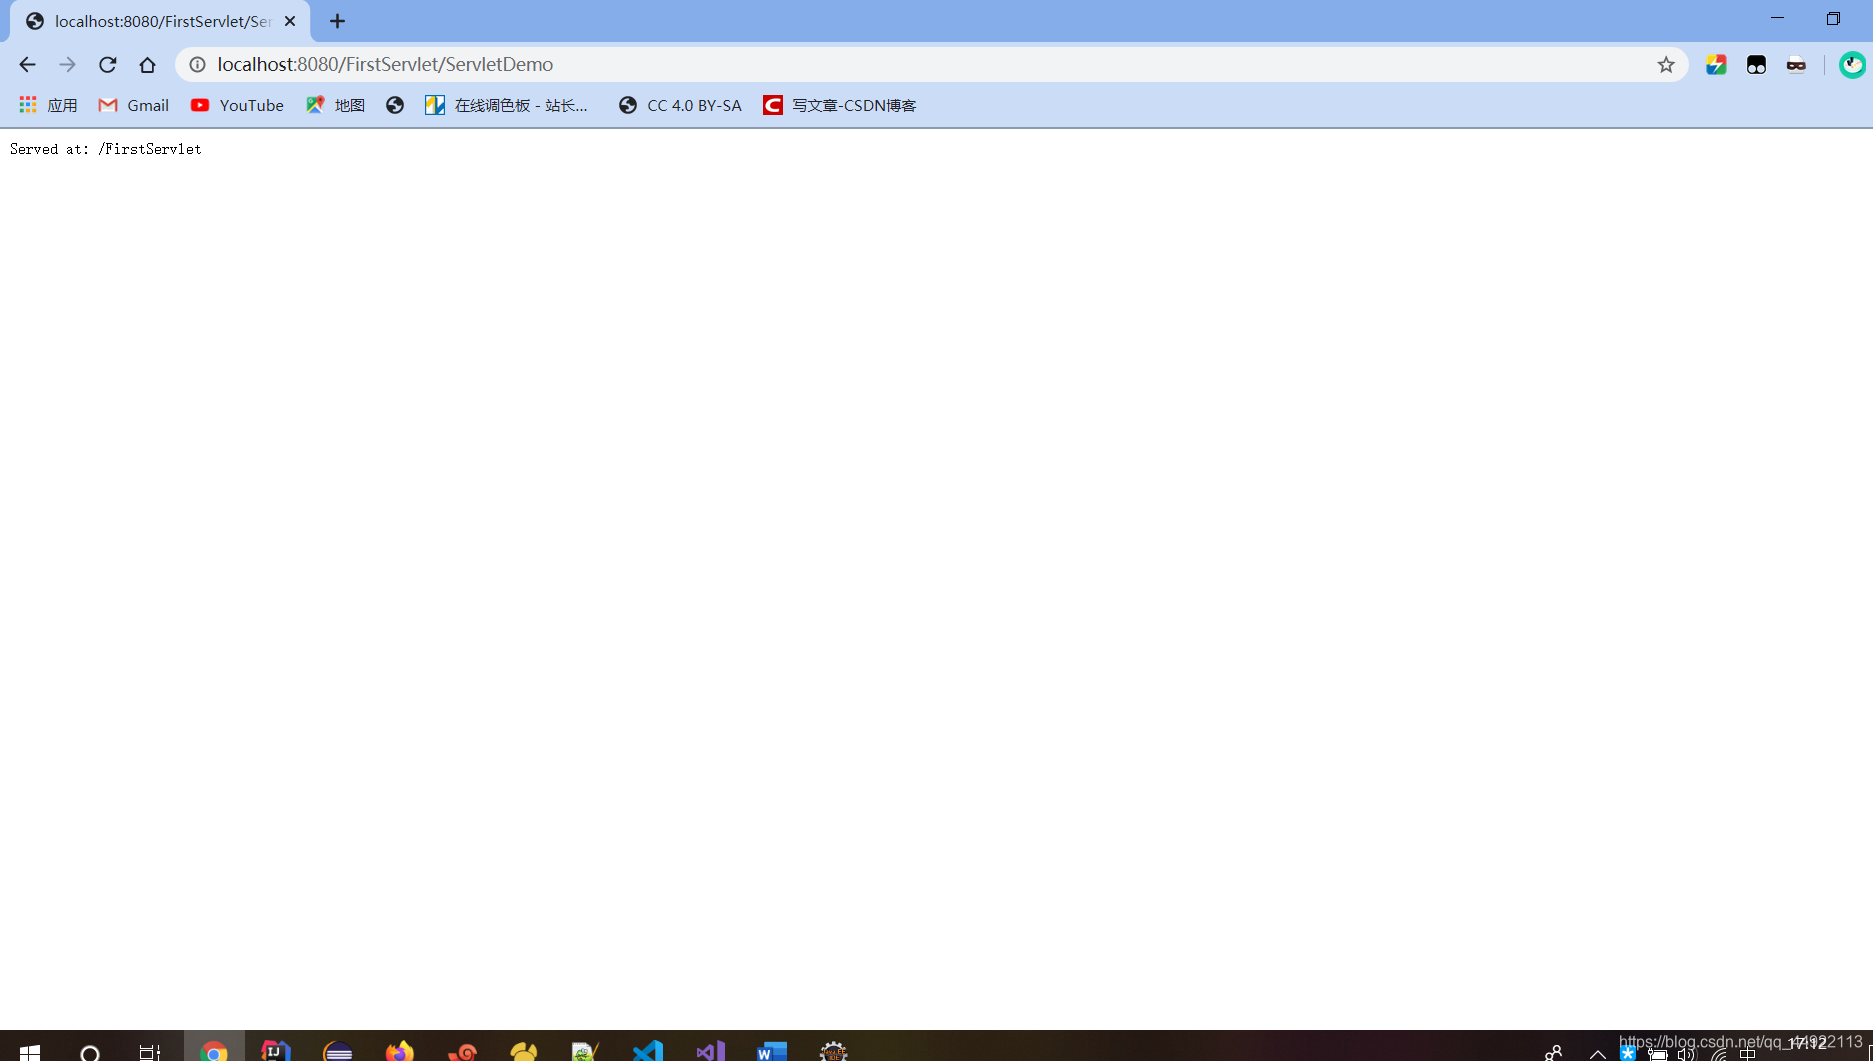This screenshot has width=1873, height=1061.
Task: Open Visual Studio from the taskbar
Action: (x=710, y=1051)
